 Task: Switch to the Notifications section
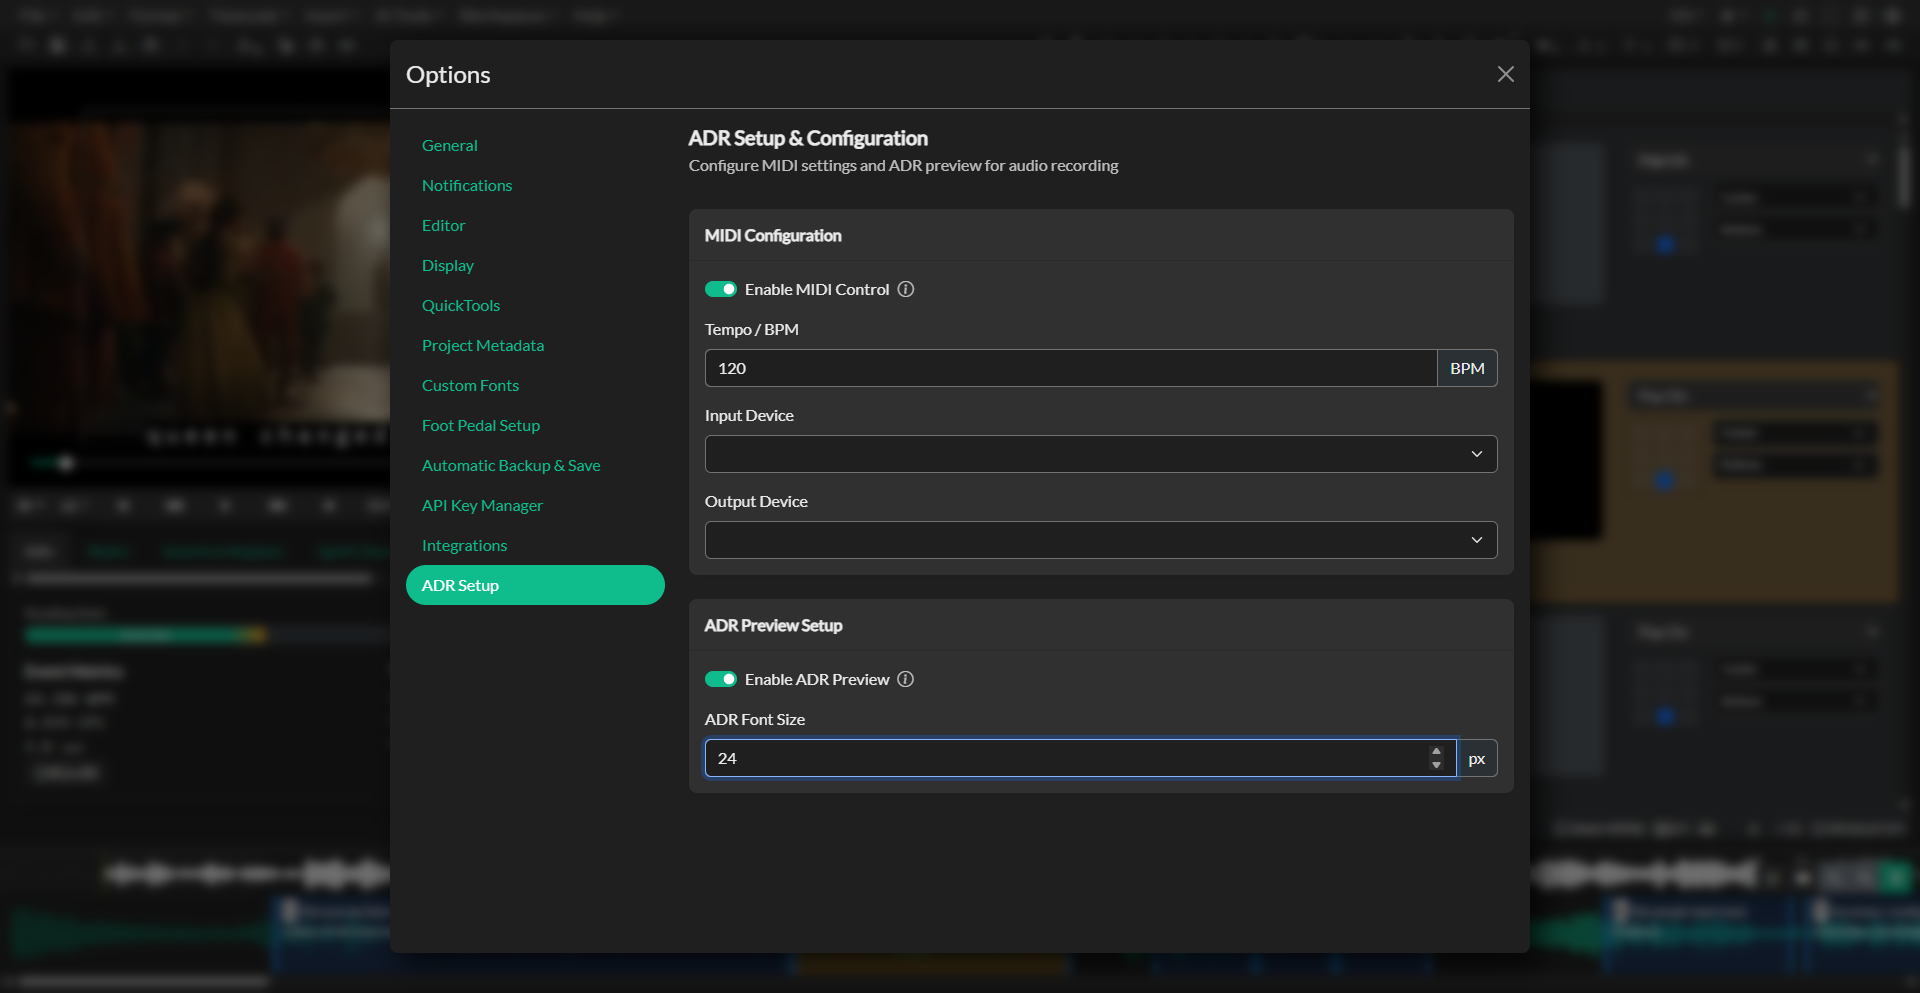[x=467, y=185]
